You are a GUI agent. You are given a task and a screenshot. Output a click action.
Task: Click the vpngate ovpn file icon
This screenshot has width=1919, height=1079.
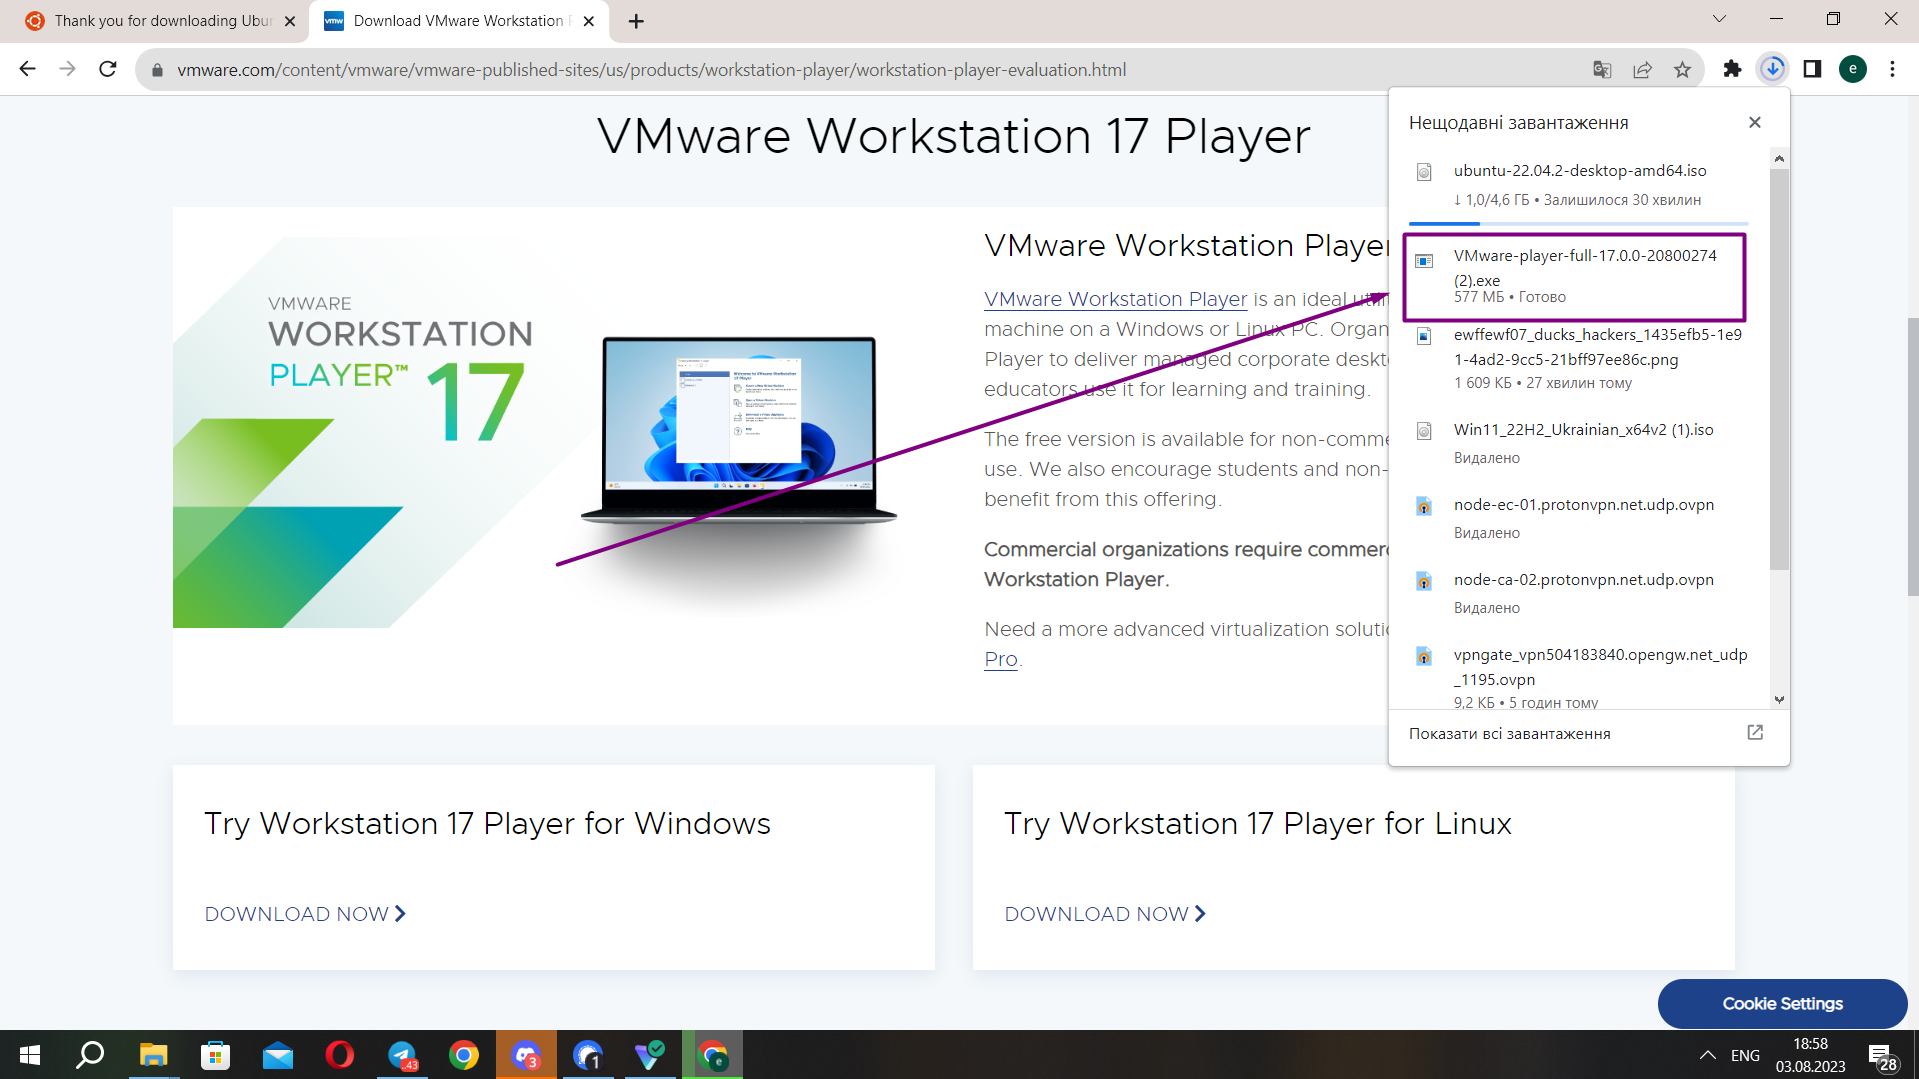point(1424,656)
